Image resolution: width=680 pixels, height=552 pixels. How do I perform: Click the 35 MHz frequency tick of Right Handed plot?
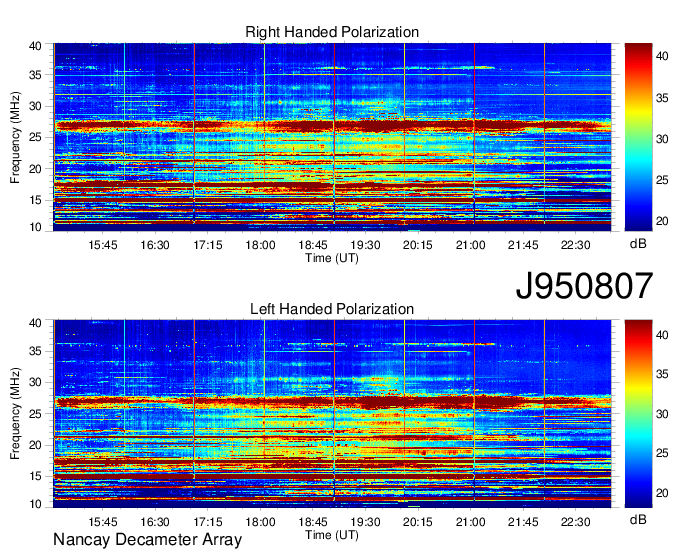click(x=35, y=75)
